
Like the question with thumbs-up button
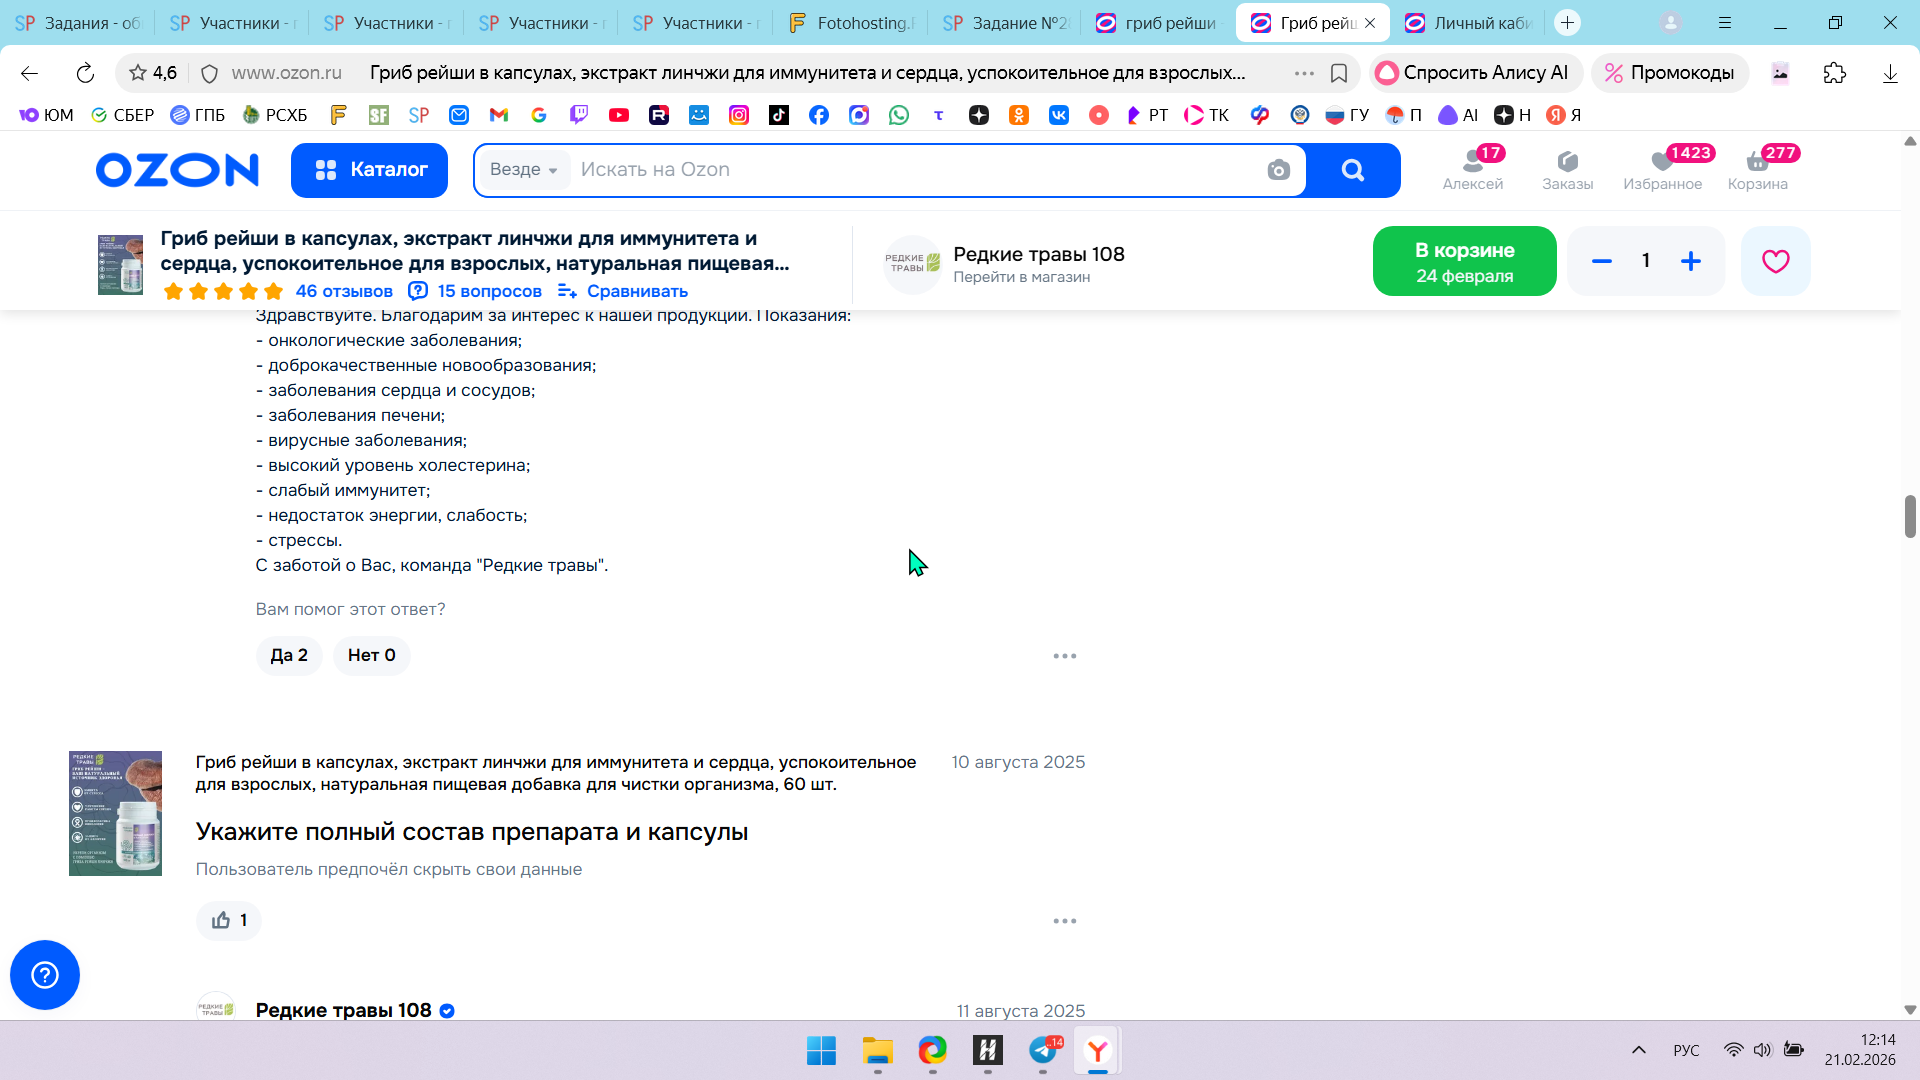228,920
